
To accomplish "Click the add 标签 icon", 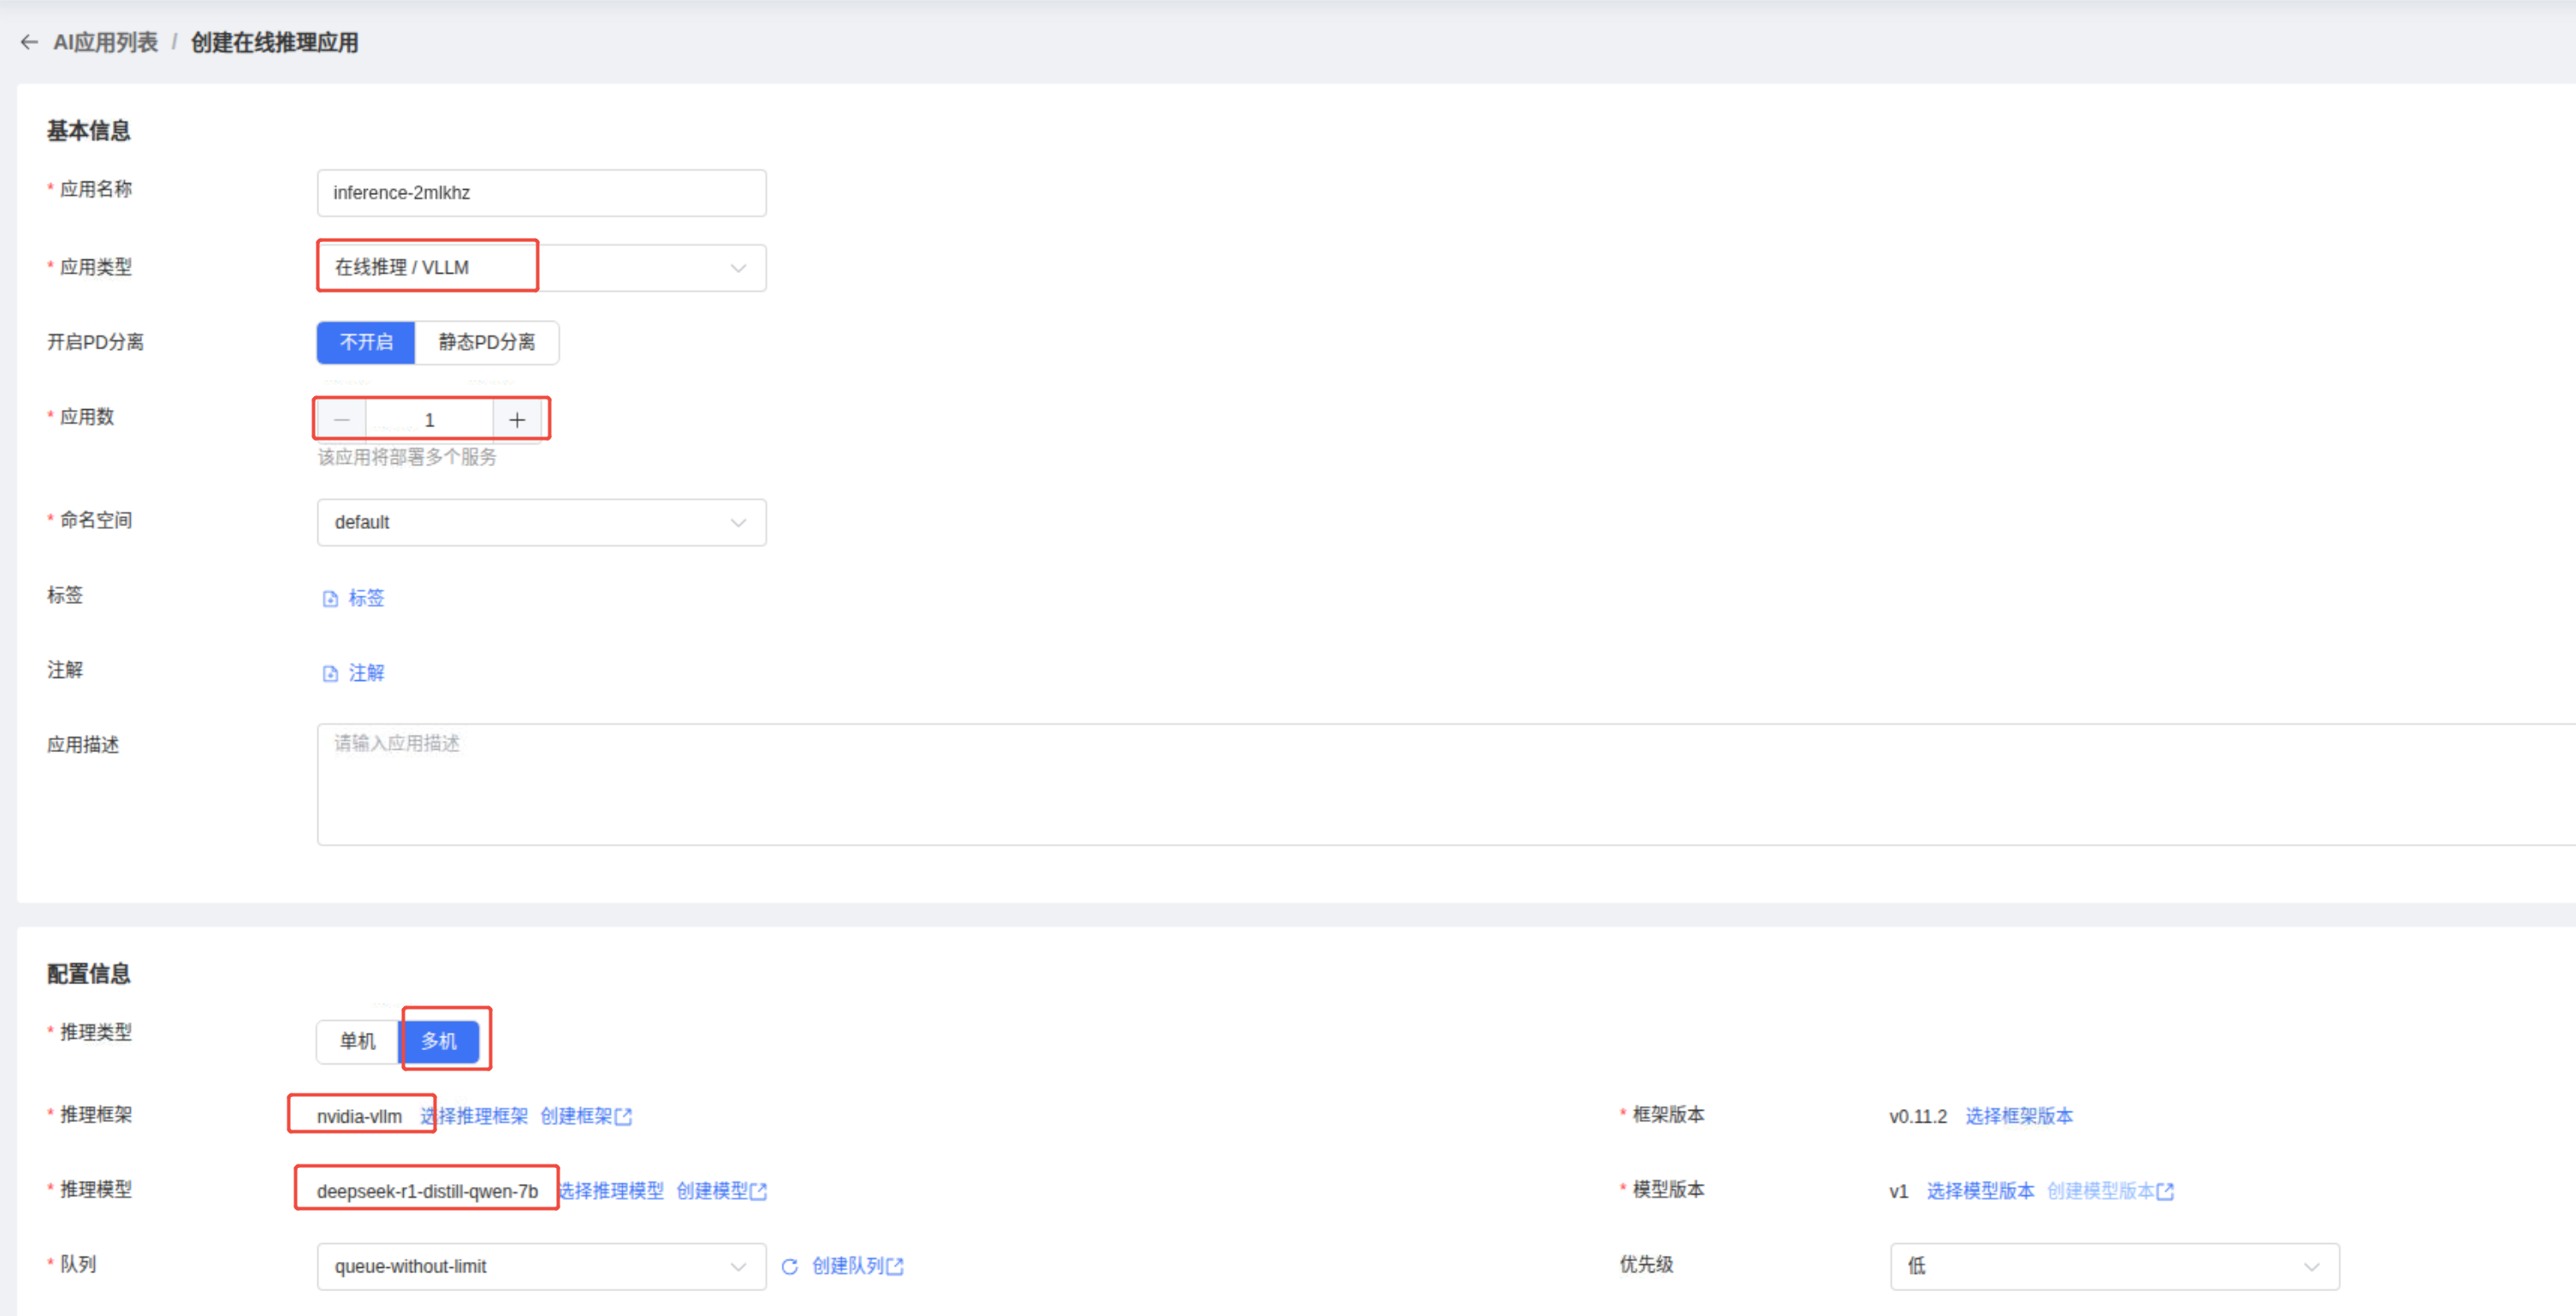I will pyautogui.click(x=330, y=599).
